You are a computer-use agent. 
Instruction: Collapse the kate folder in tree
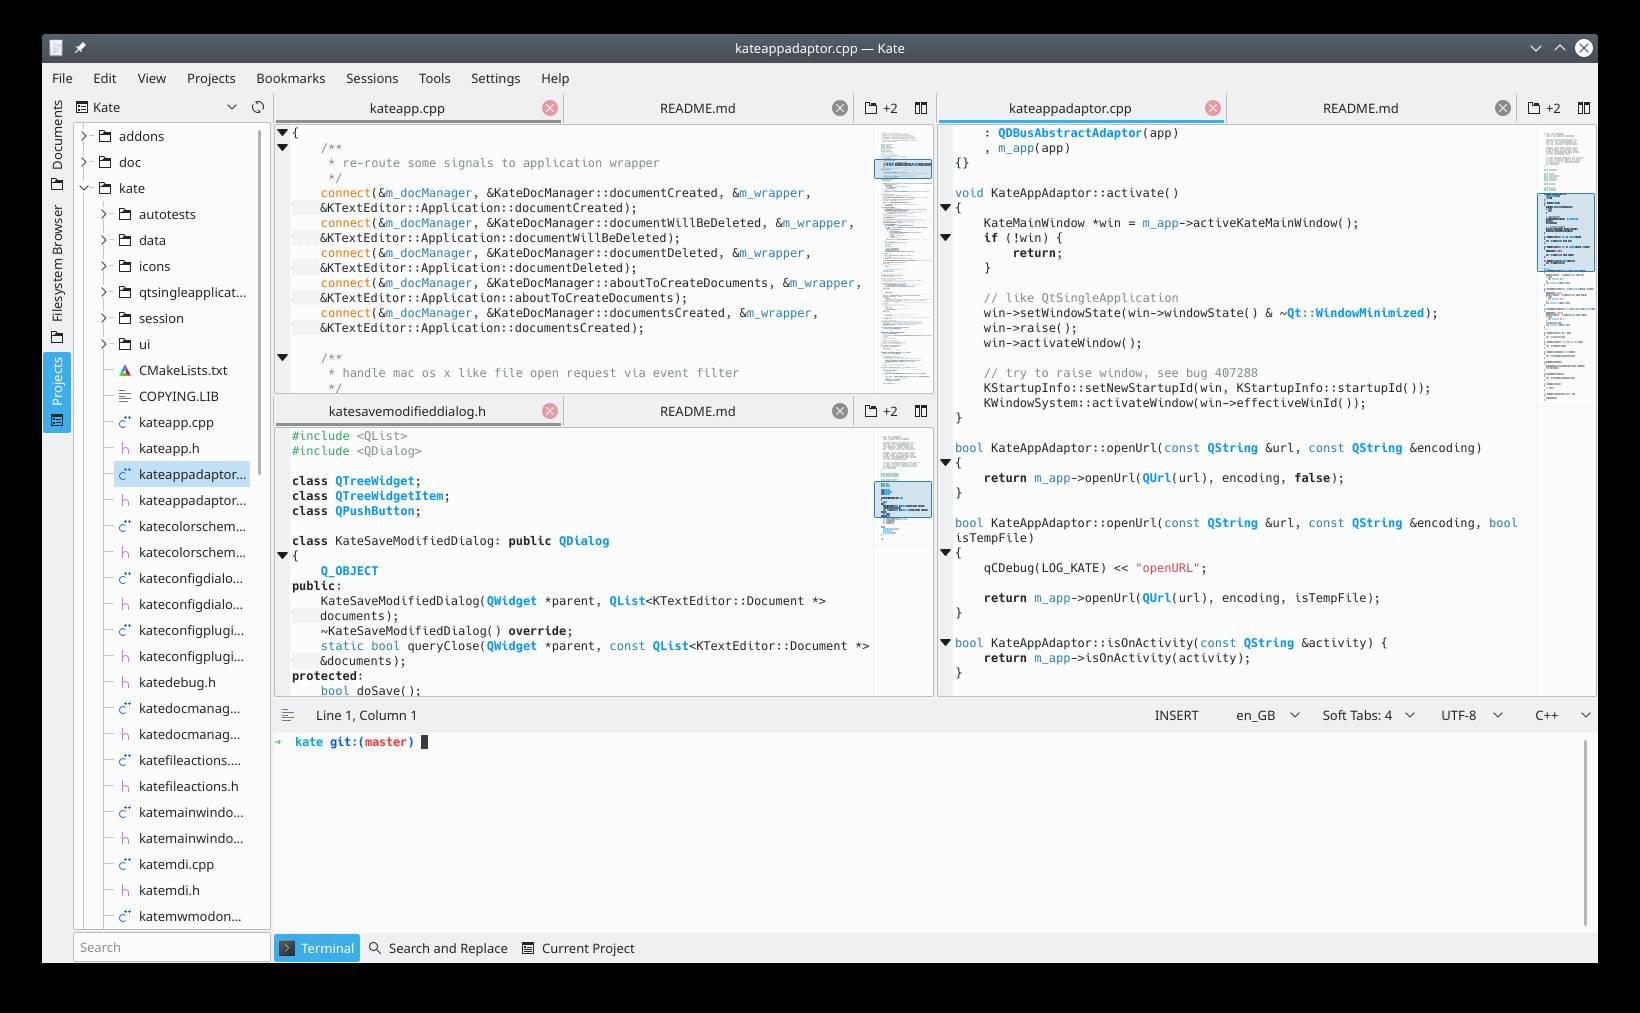tap(85, 188)
